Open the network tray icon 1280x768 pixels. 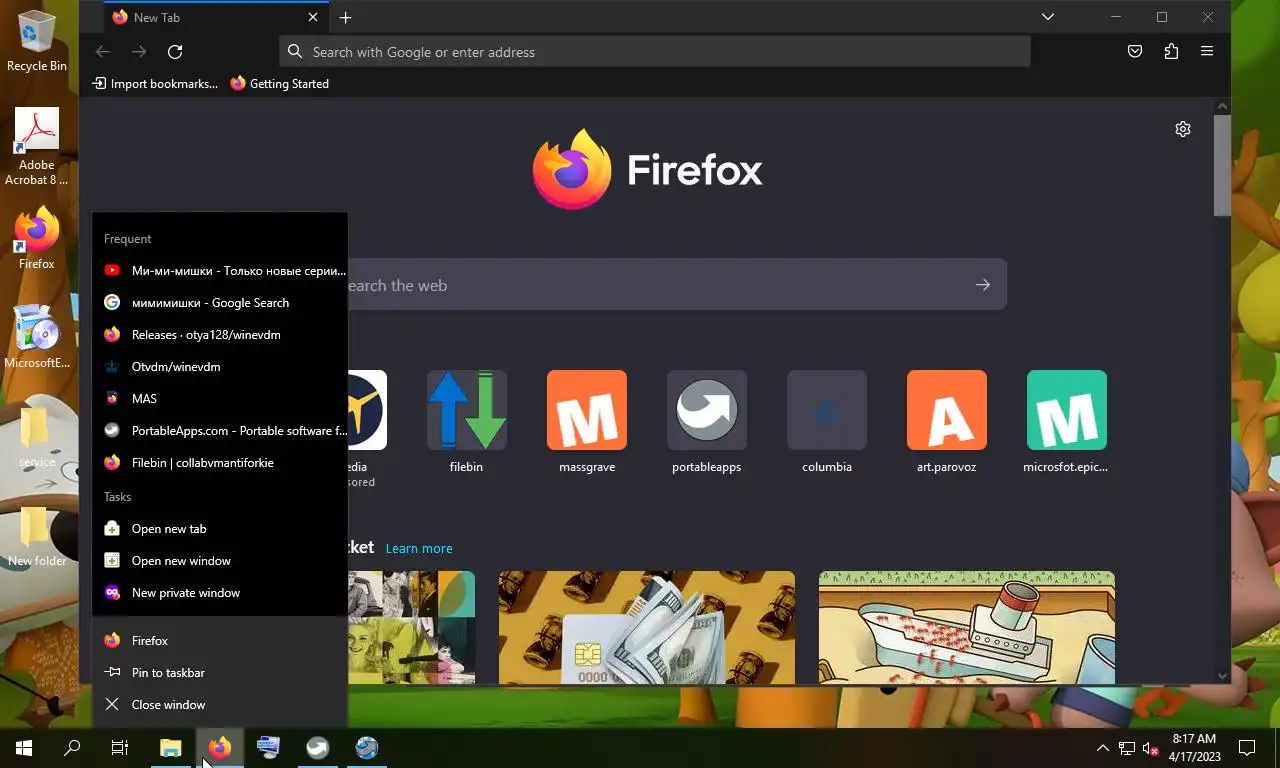[x=1127, y=748]
